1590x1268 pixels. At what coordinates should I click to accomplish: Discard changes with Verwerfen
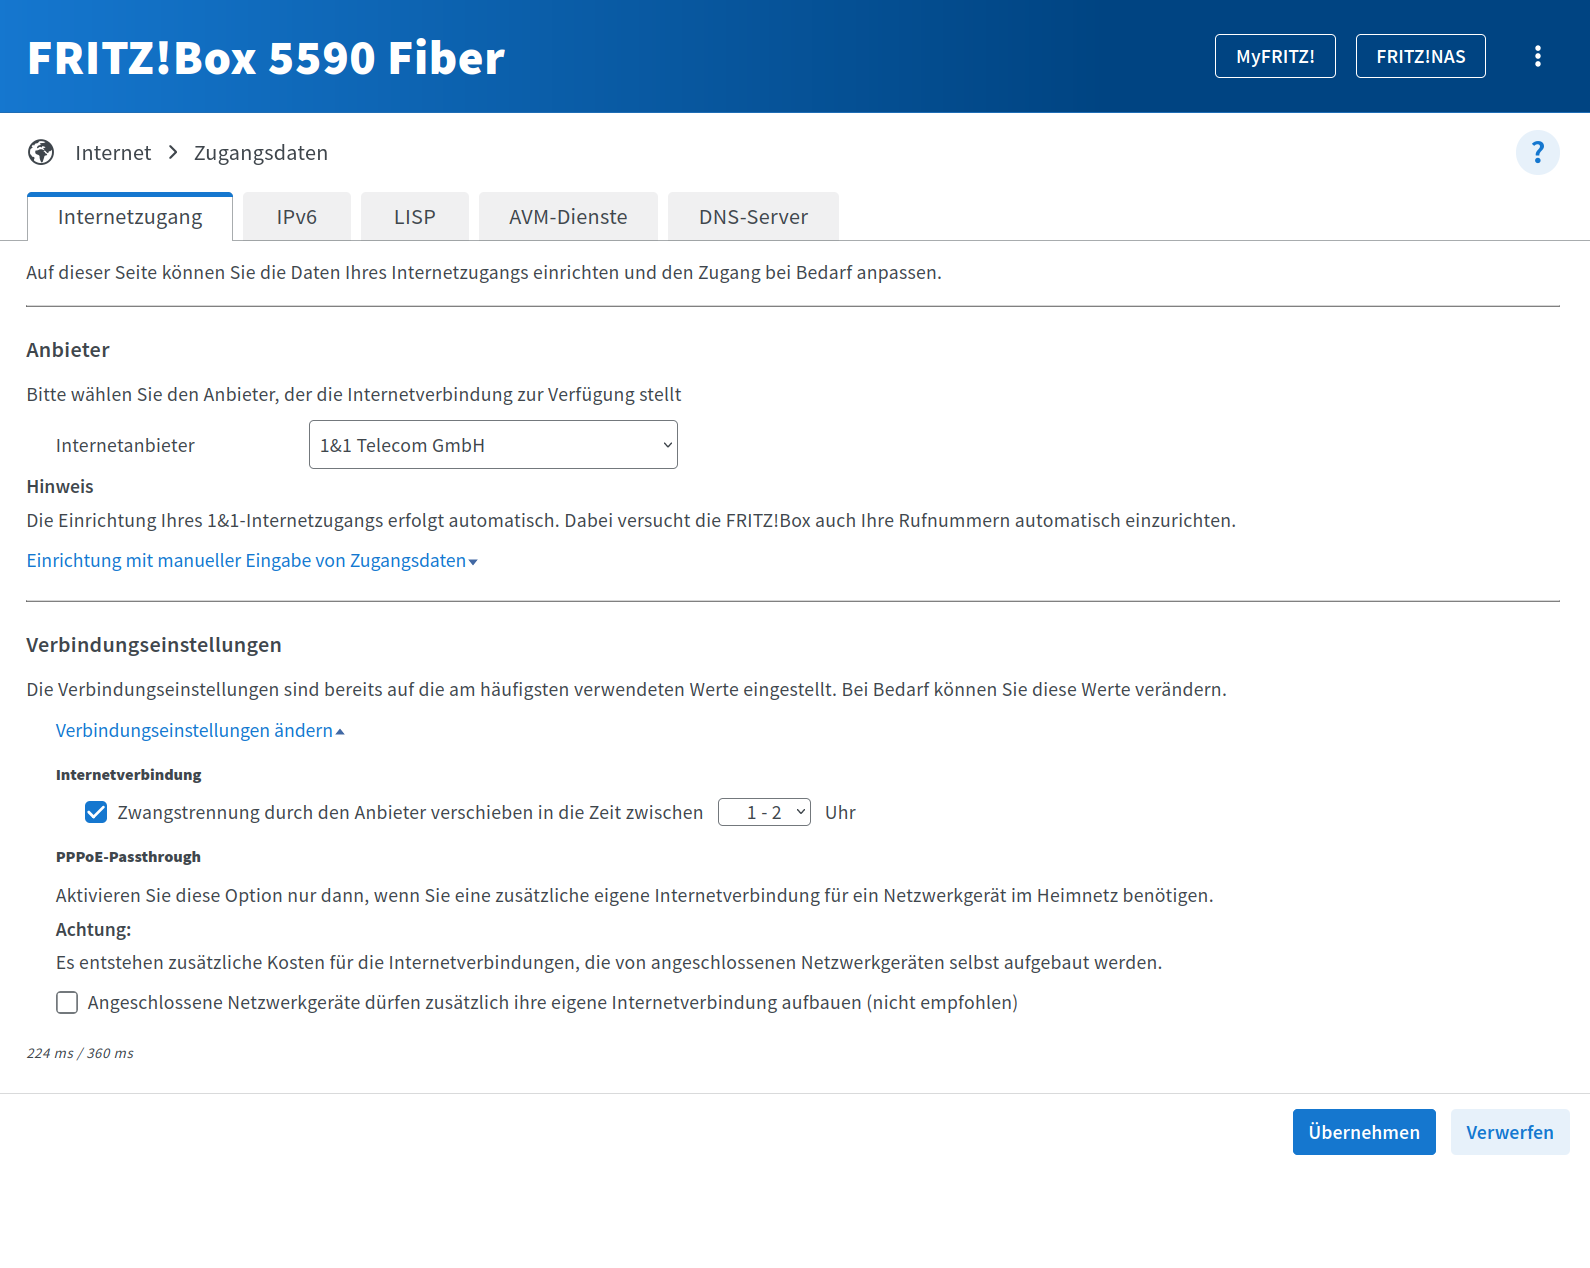click(x=1510, y=1132)
